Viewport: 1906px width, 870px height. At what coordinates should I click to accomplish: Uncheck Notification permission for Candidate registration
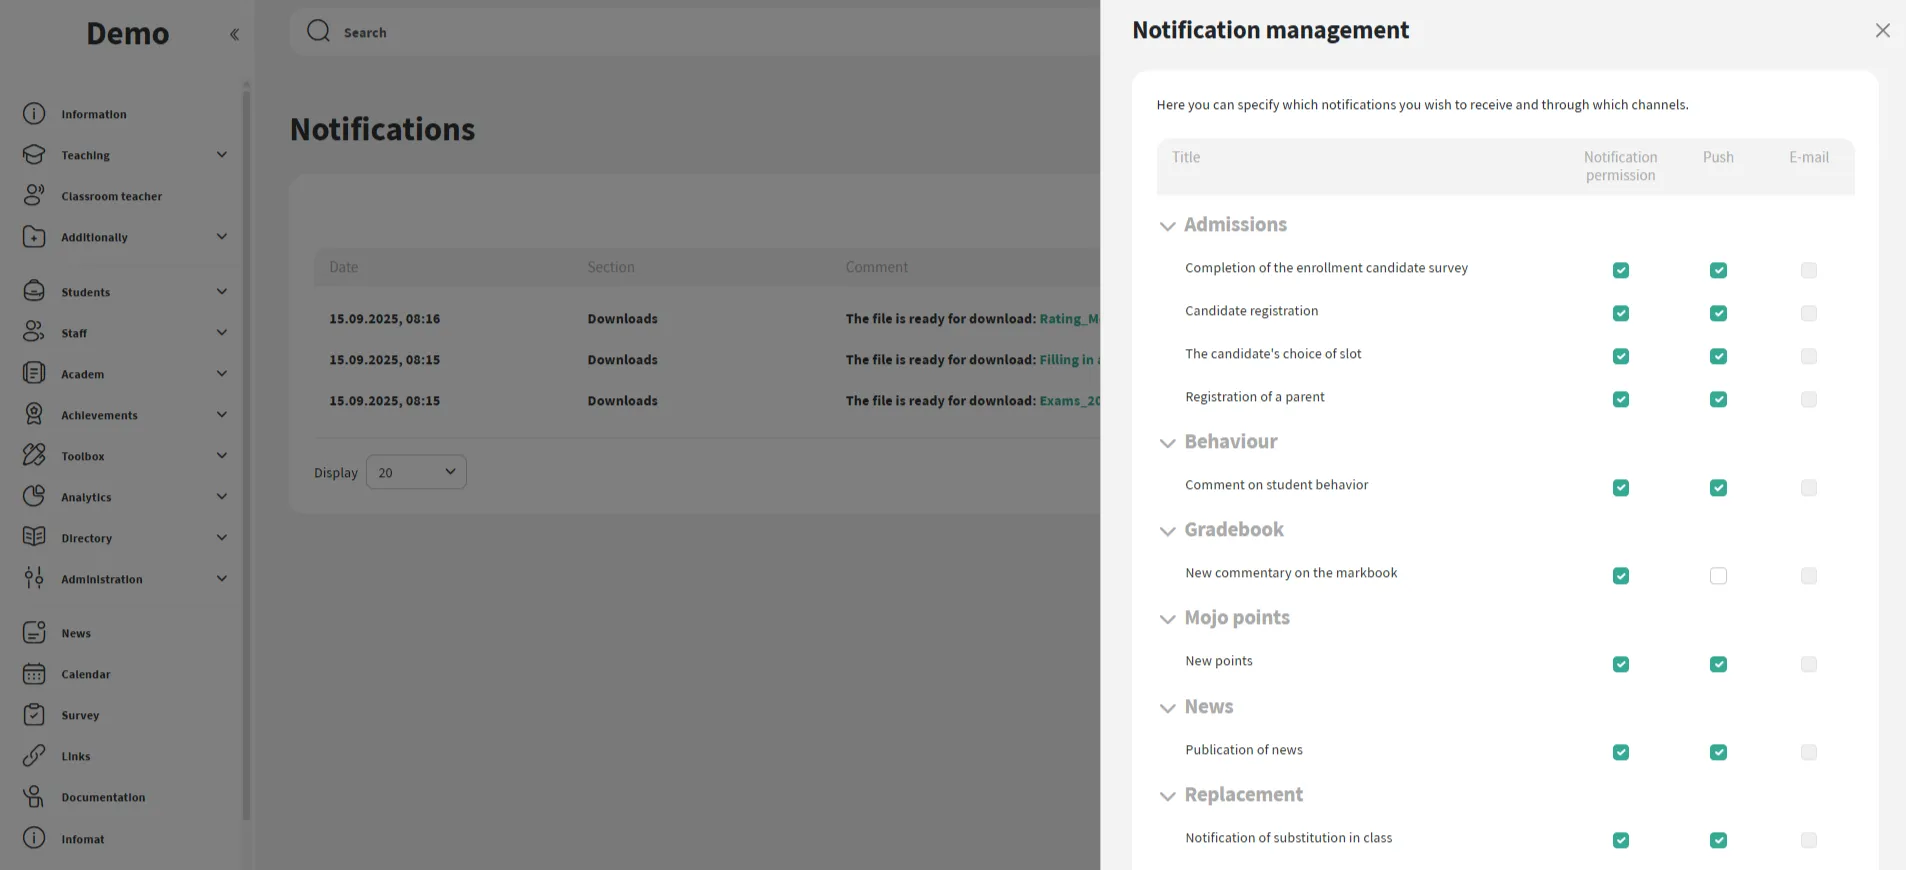click(x=1621, y=314)
